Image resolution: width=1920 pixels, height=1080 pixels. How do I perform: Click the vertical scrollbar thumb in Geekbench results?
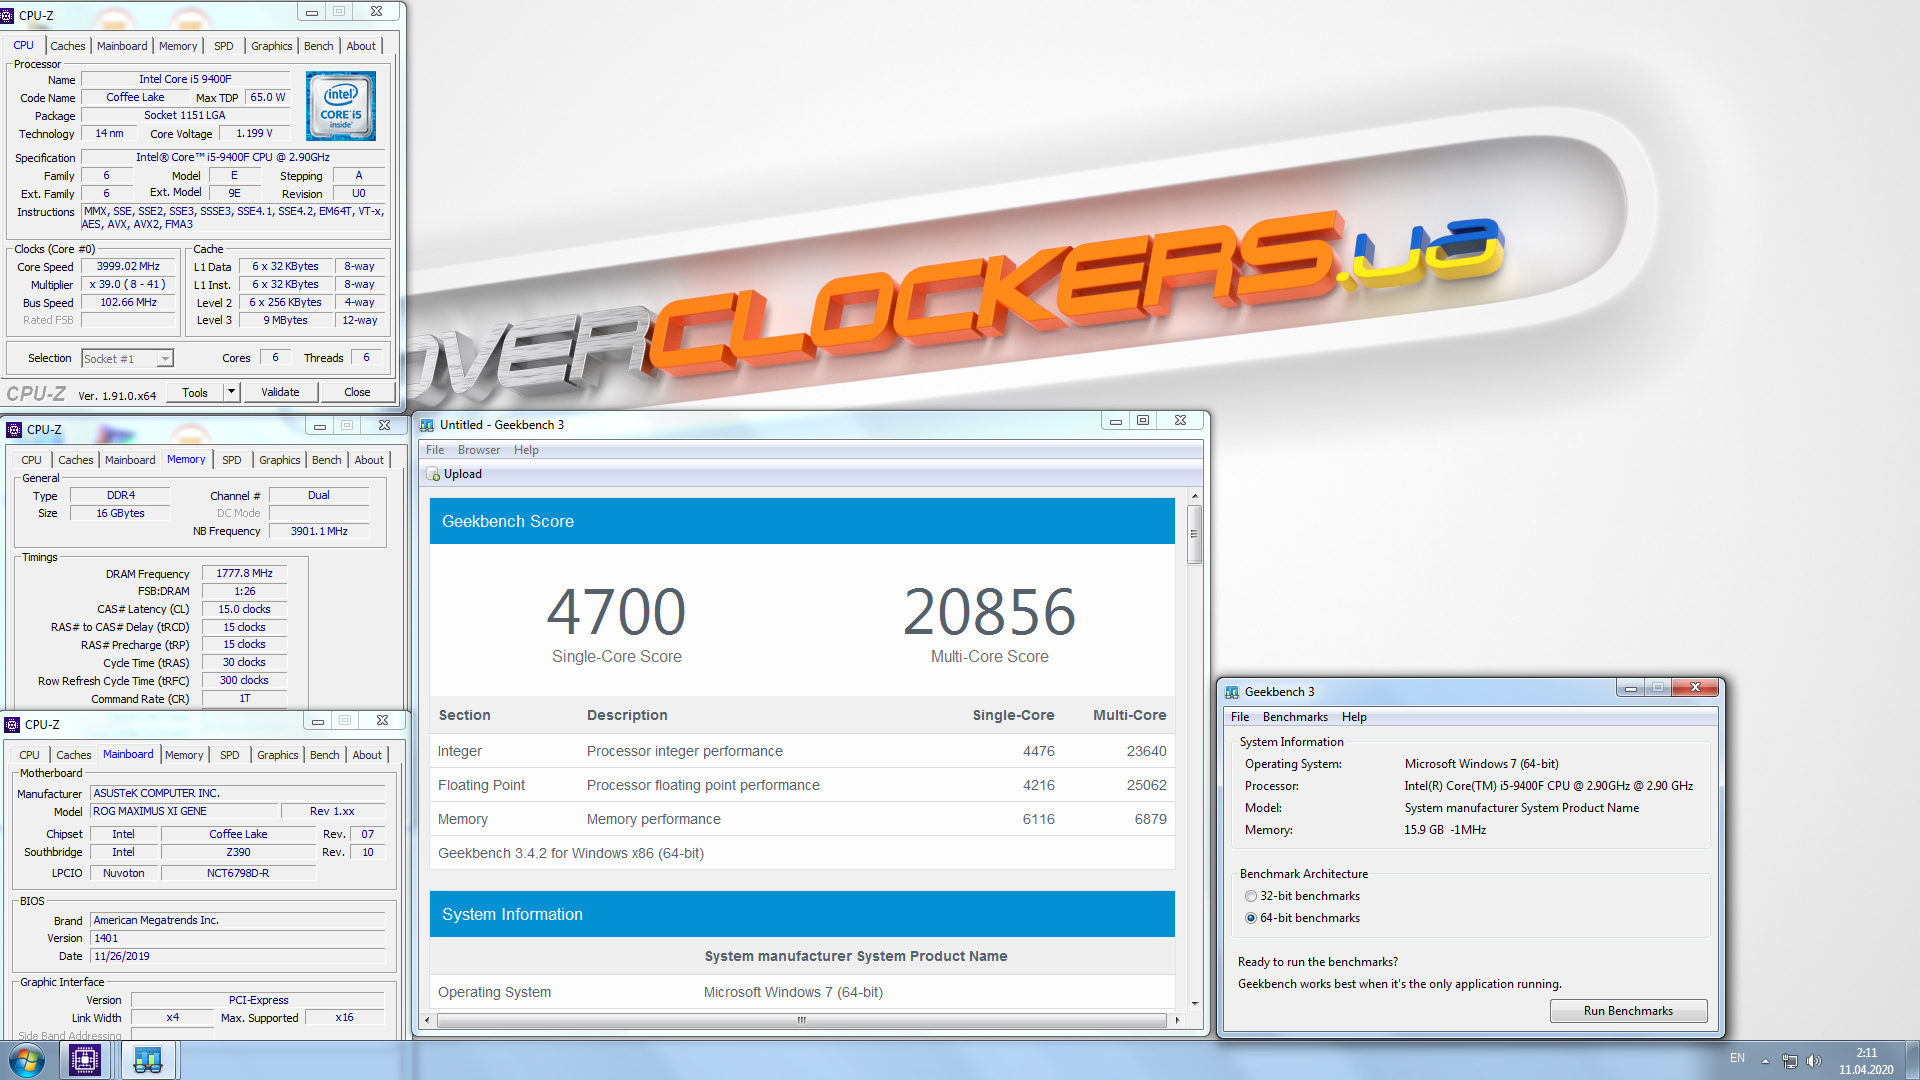coord(1194,534)
